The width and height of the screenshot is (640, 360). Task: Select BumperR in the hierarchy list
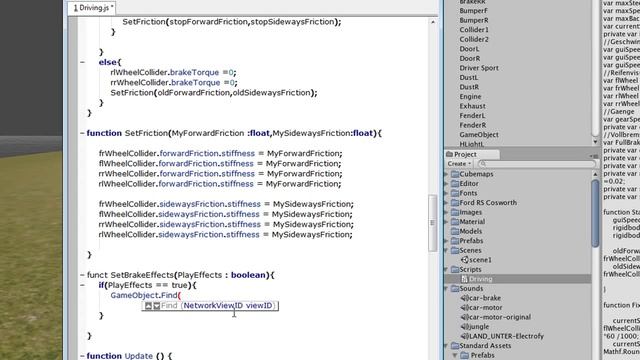[473, 20]
